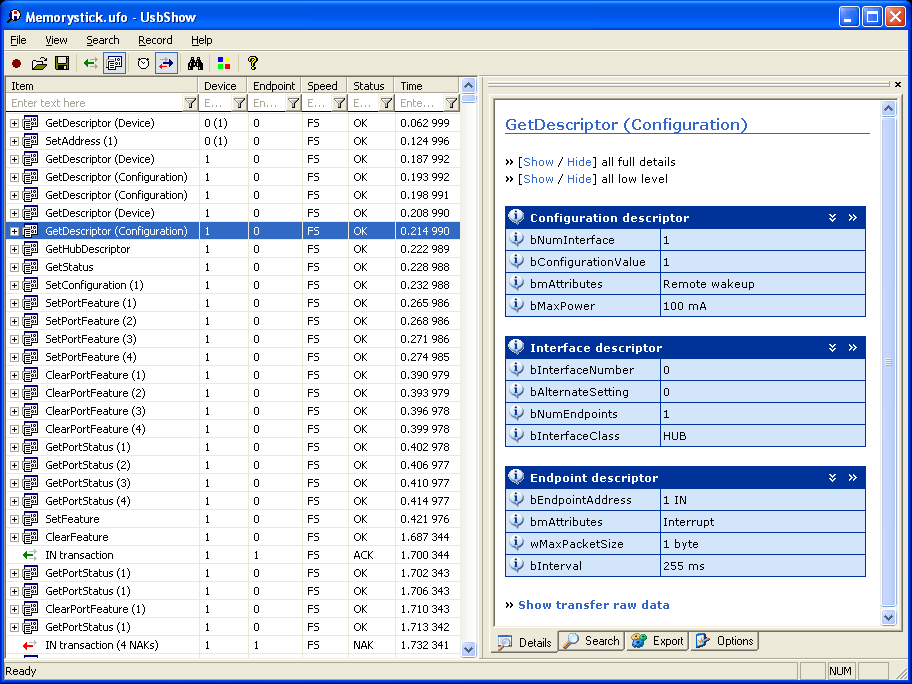This screenshot has height=684, width=912.
Task: Click the save floppy disk icon
Action: pos(62,63)
